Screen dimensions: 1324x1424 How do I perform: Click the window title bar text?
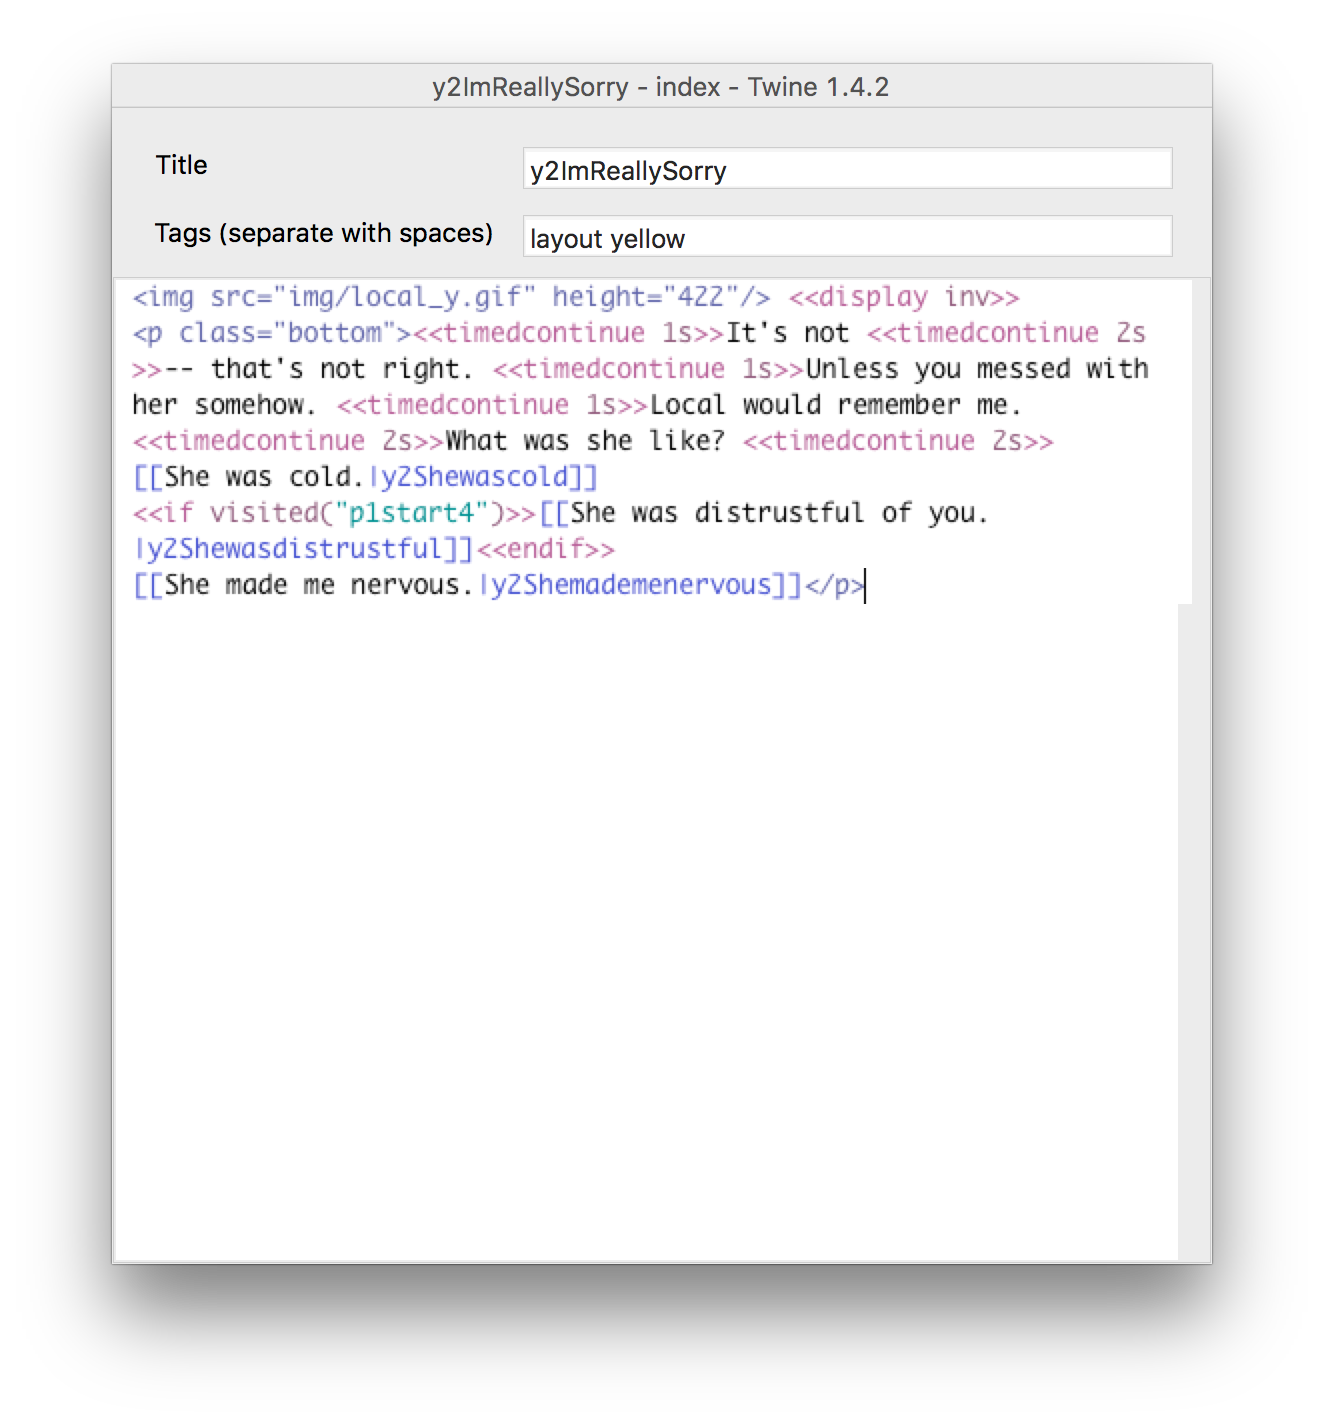point(661,87)
